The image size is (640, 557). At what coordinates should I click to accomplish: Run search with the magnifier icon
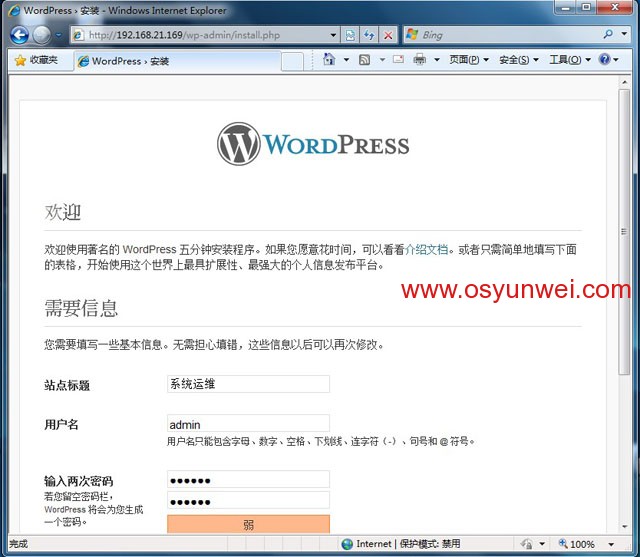[608, 34]
